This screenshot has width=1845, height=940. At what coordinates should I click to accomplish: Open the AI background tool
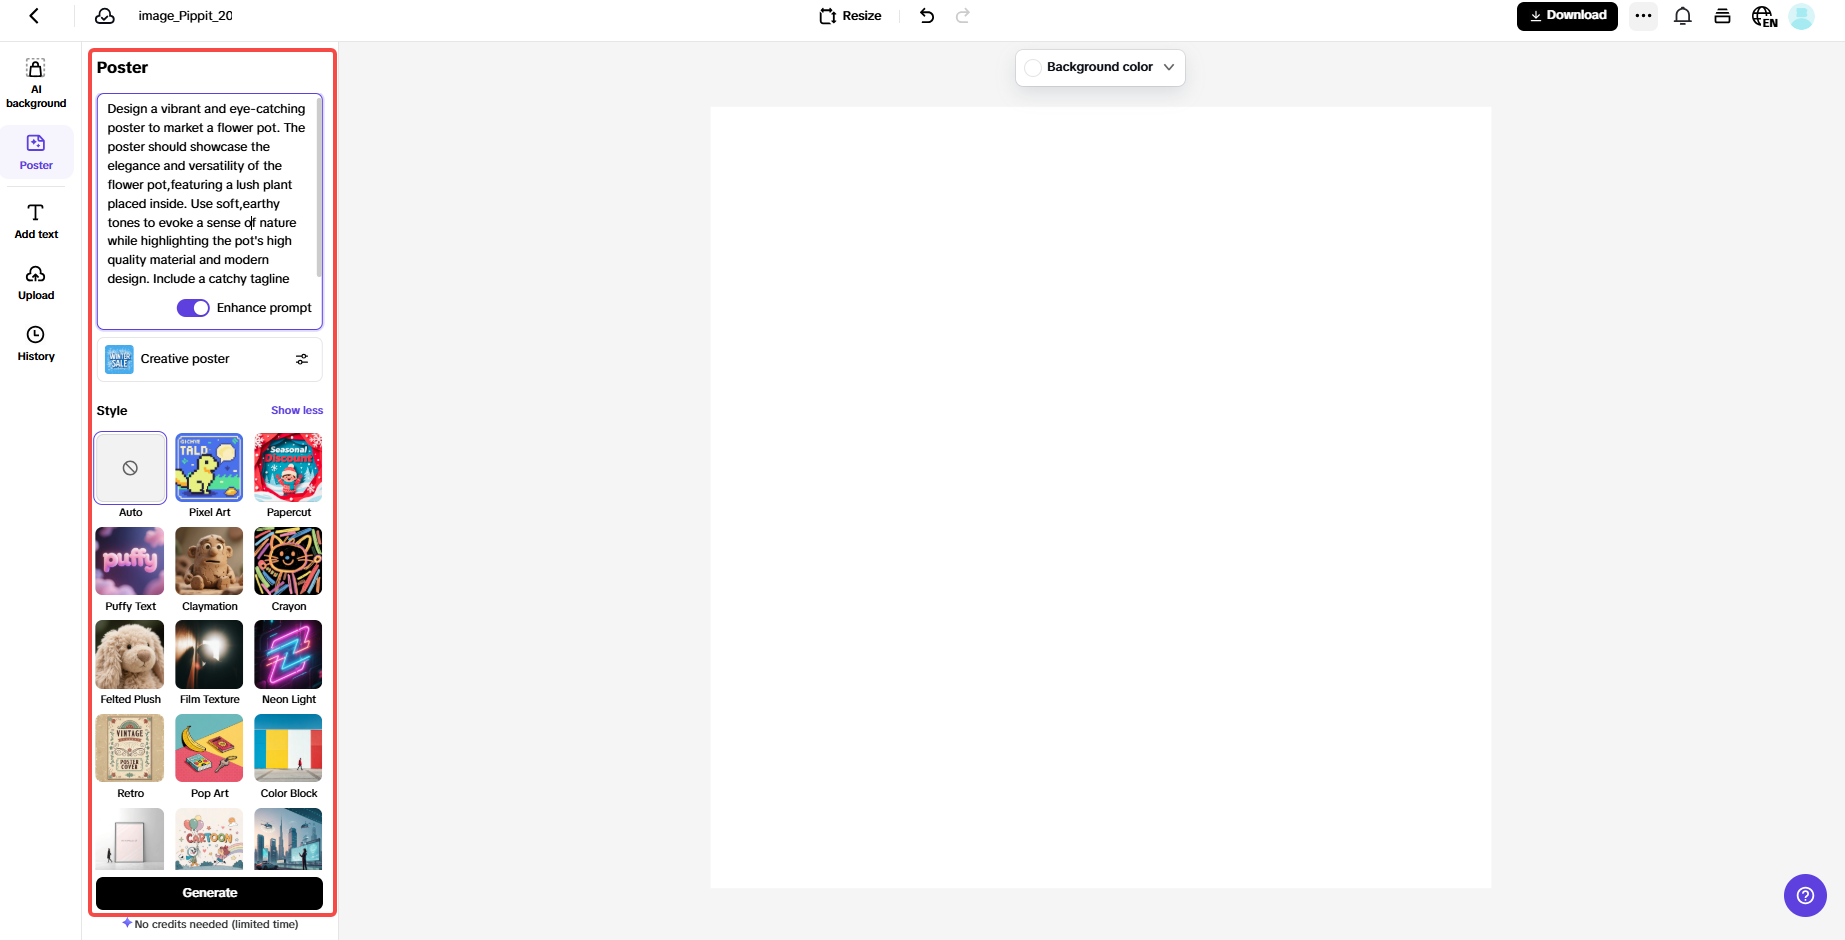(36, 82)
